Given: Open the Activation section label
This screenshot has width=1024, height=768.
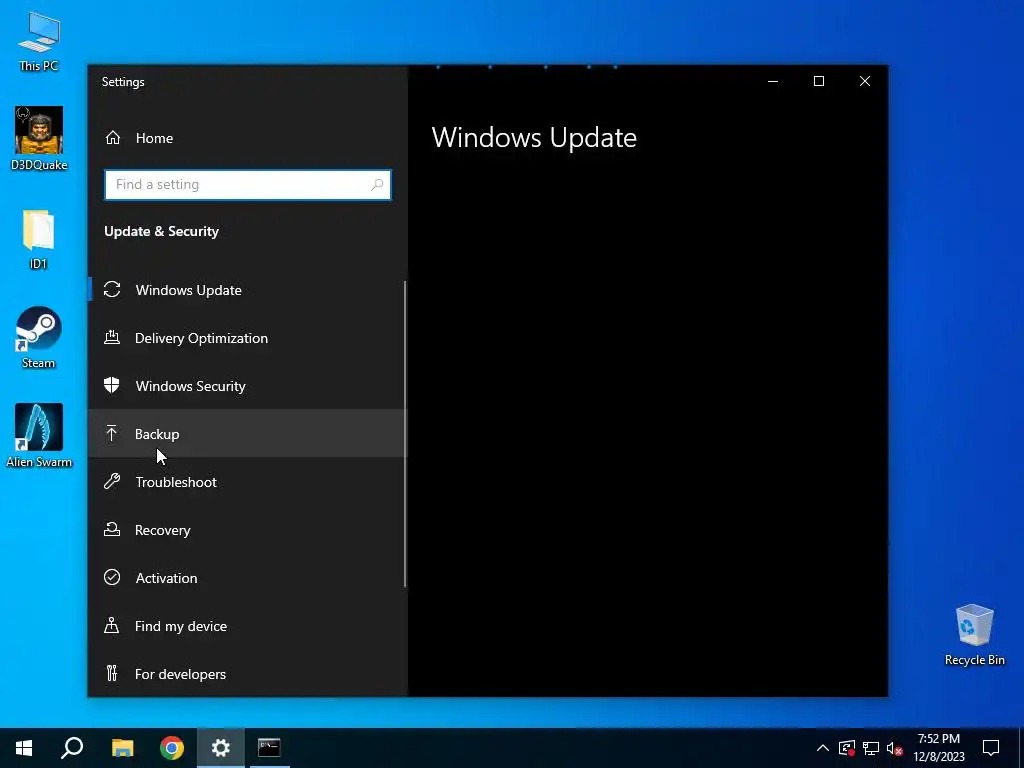Looking at the screenshot, I should (167, 578).
